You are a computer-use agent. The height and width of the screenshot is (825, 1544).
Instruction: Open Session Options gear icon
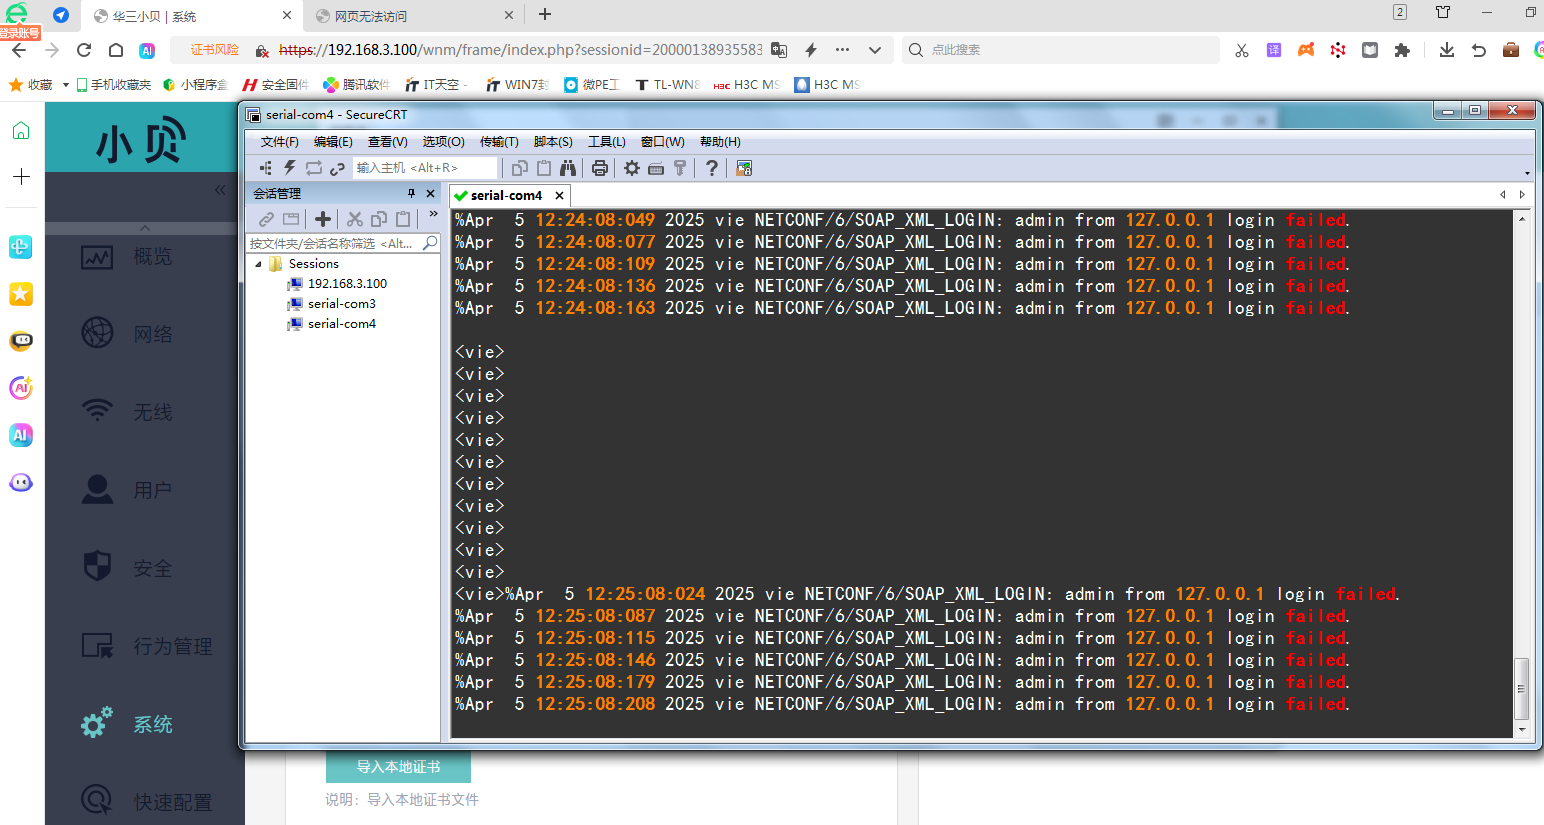pos(632,168)
